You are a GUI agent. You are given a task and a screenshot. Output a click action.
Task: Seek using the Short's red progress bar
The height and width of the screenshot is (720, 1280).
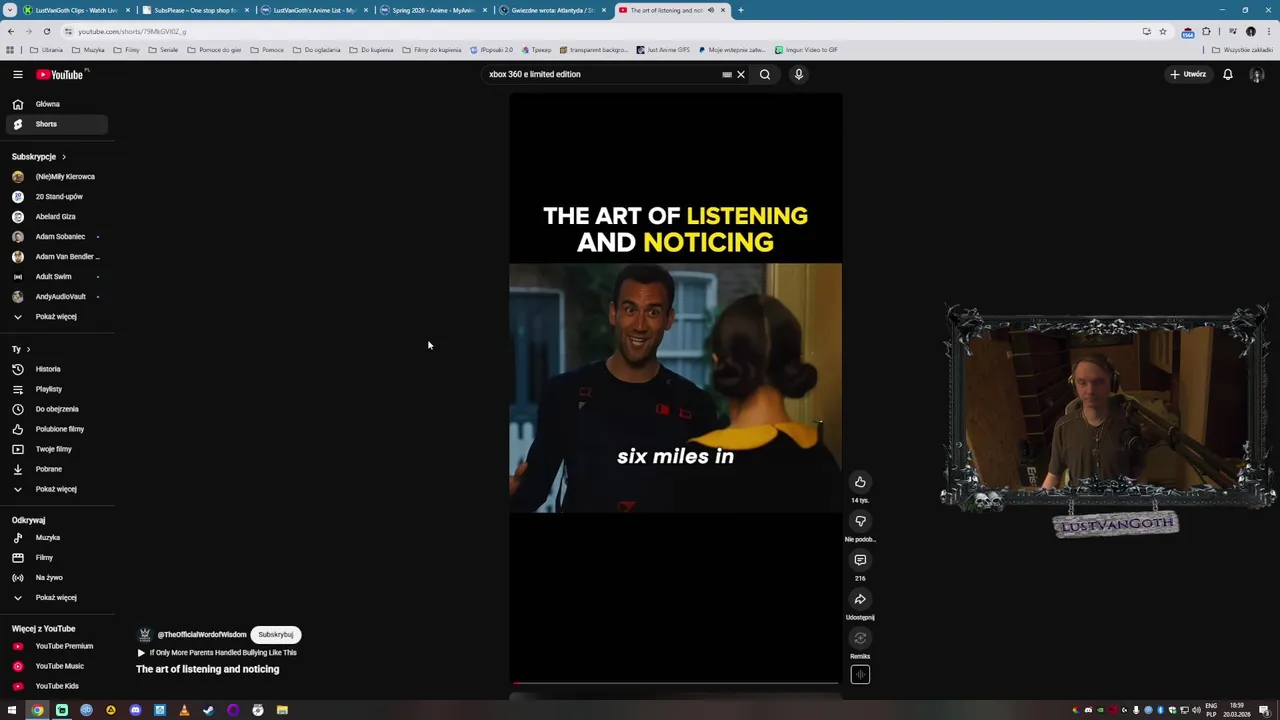[x=675, y=683]
